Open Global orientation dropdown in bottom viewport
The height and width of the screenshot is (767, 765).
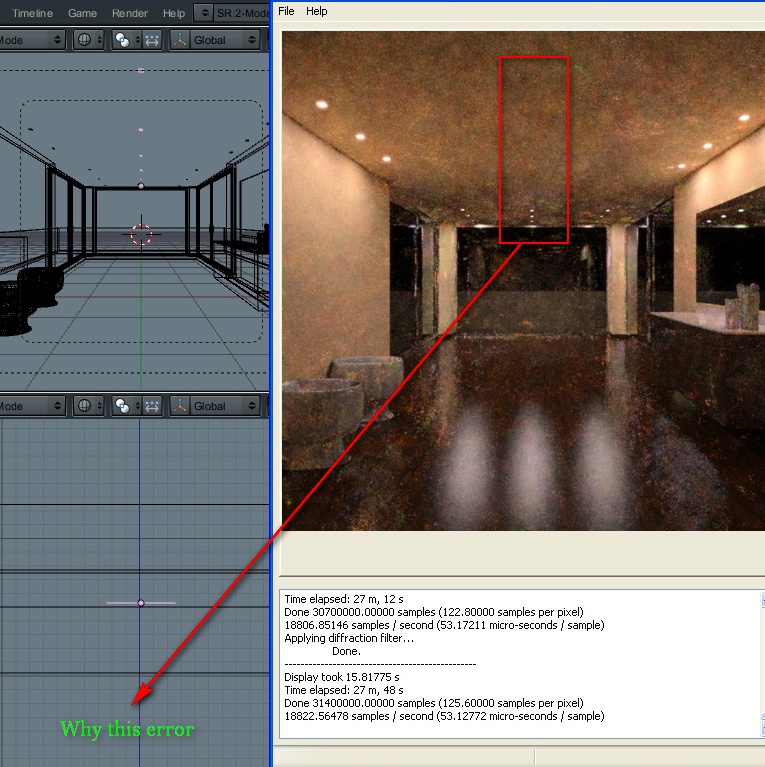214,406
